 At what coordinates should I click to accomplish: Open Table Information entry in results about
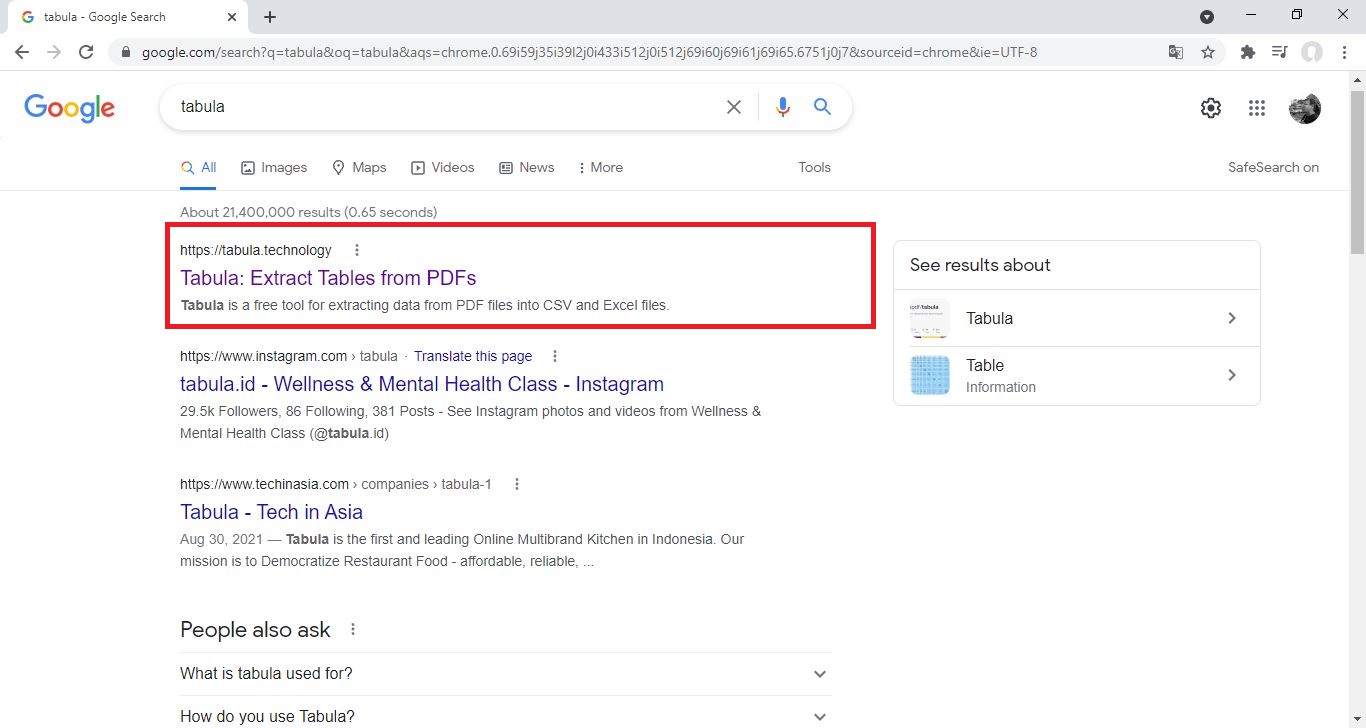[x=1077, y=375]
